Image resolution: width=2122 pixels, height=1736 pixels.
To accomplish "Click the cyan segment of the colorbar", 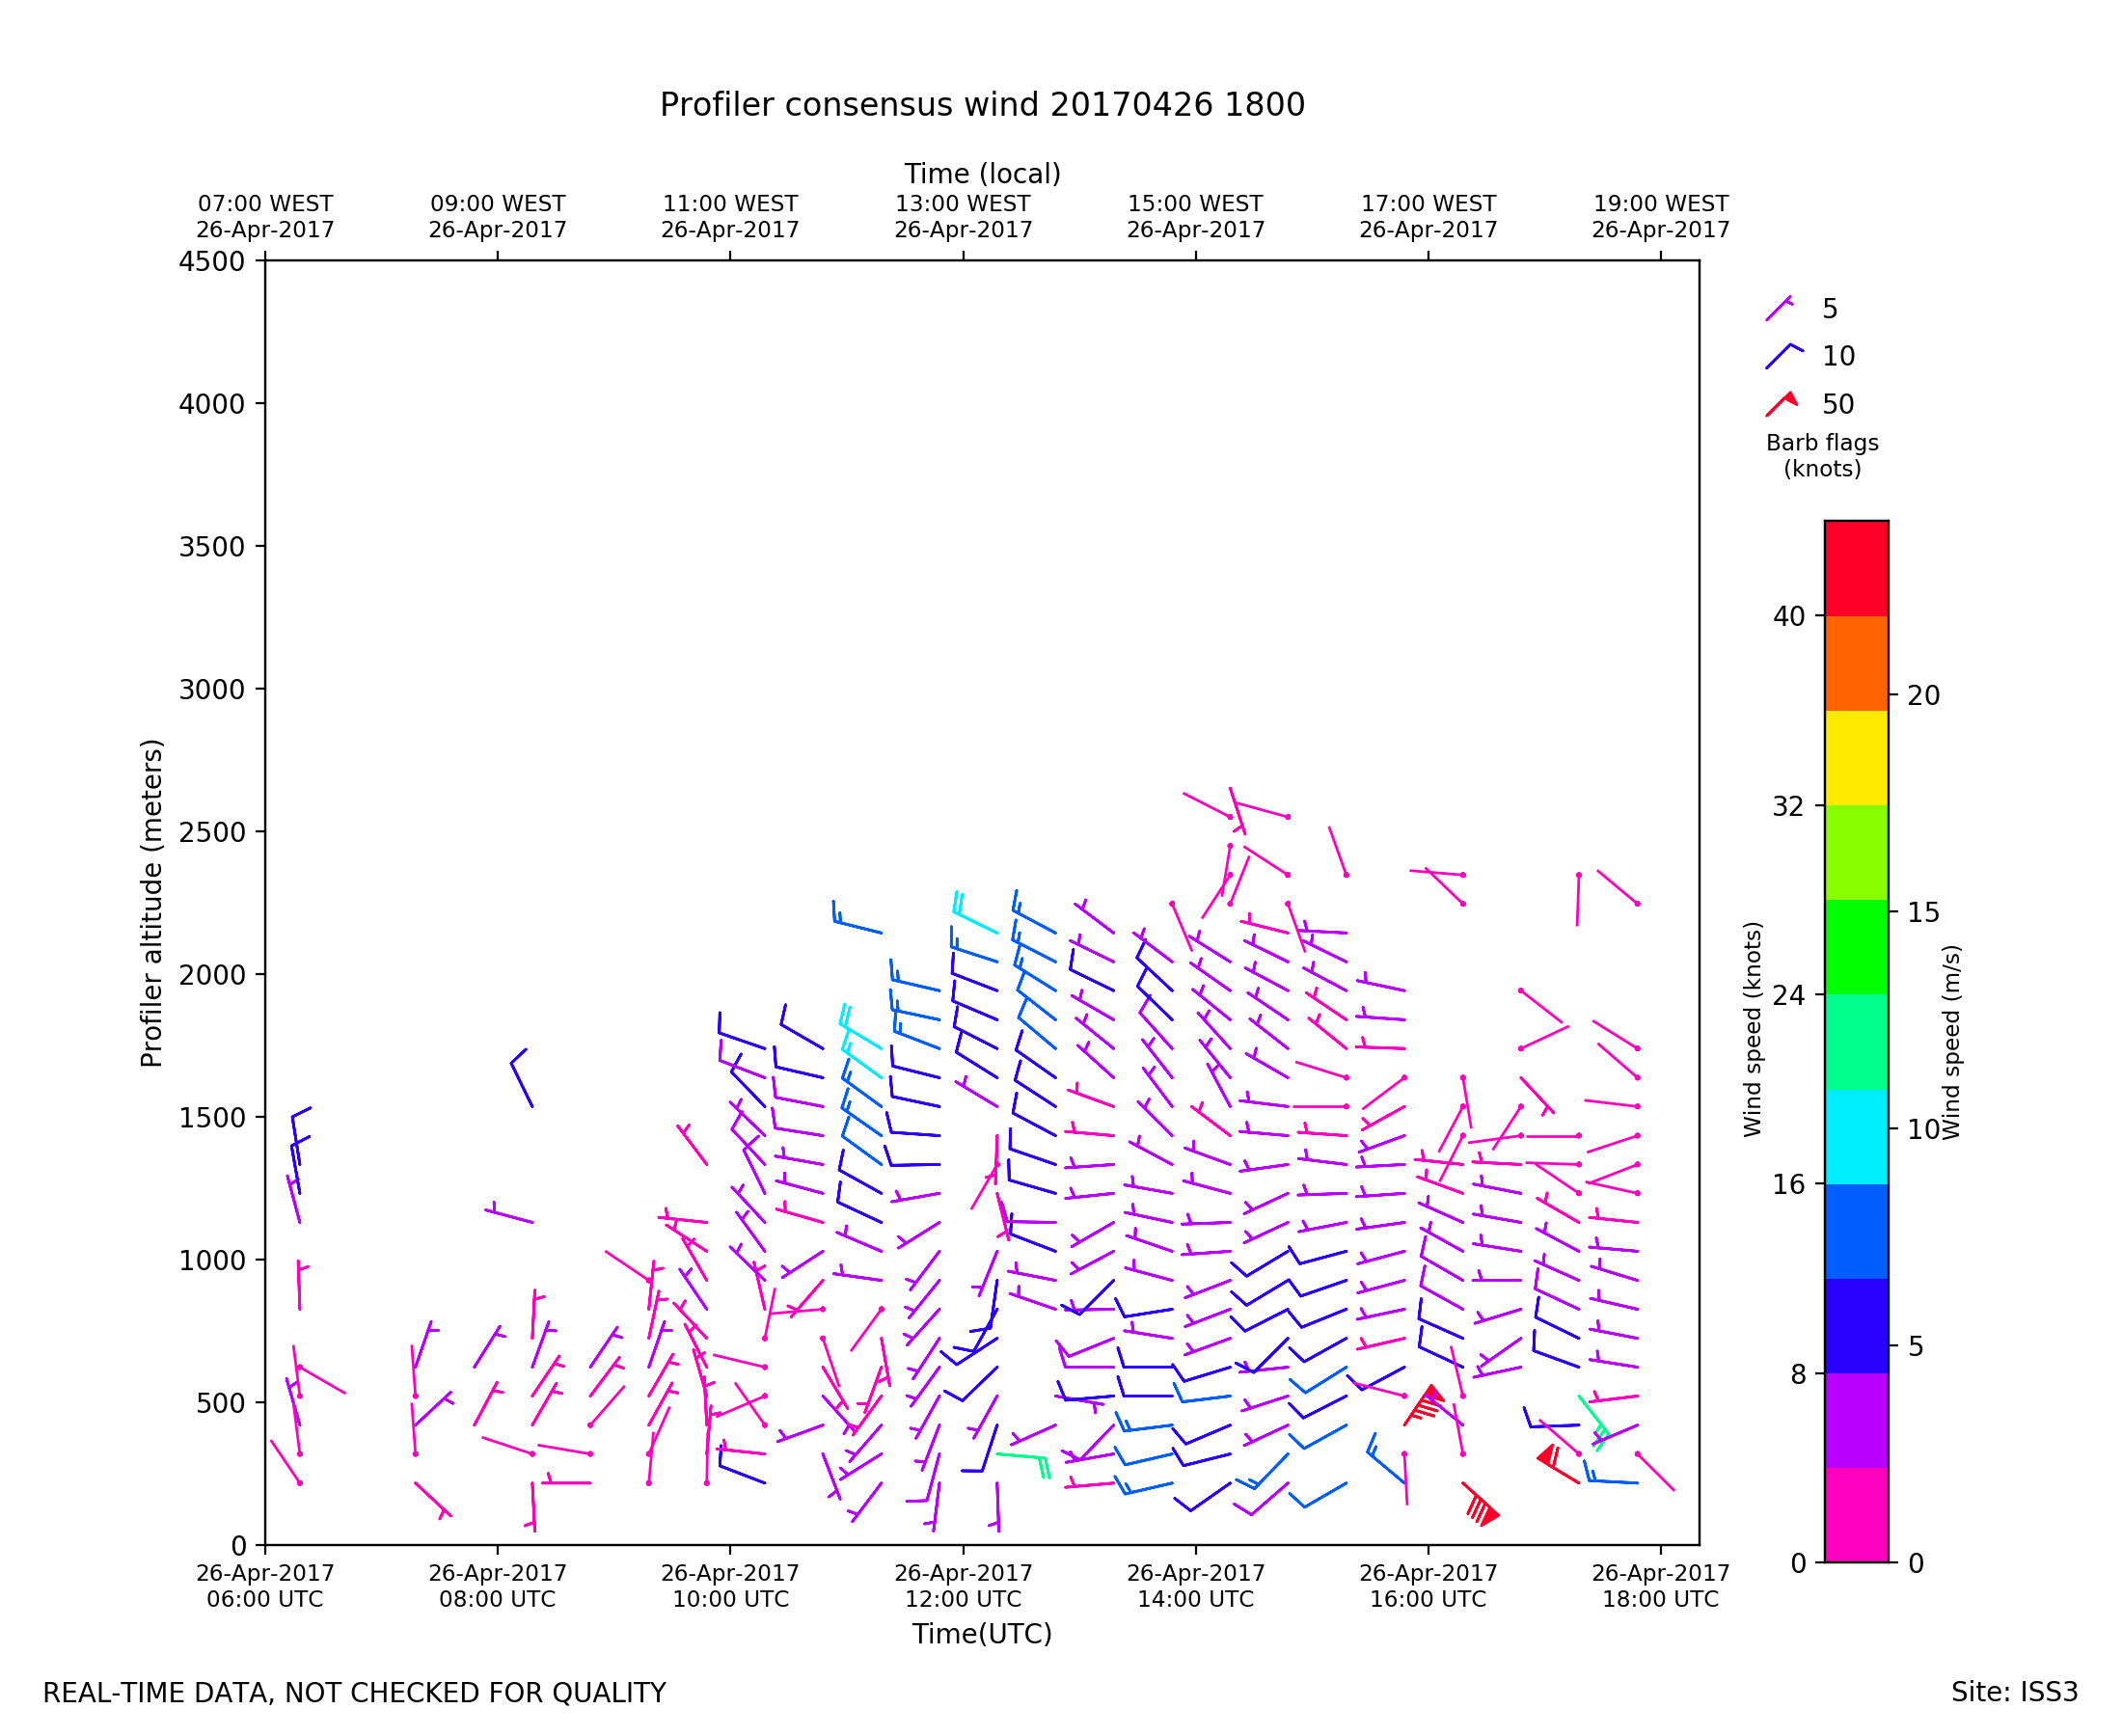I will click(1856, 1136).
